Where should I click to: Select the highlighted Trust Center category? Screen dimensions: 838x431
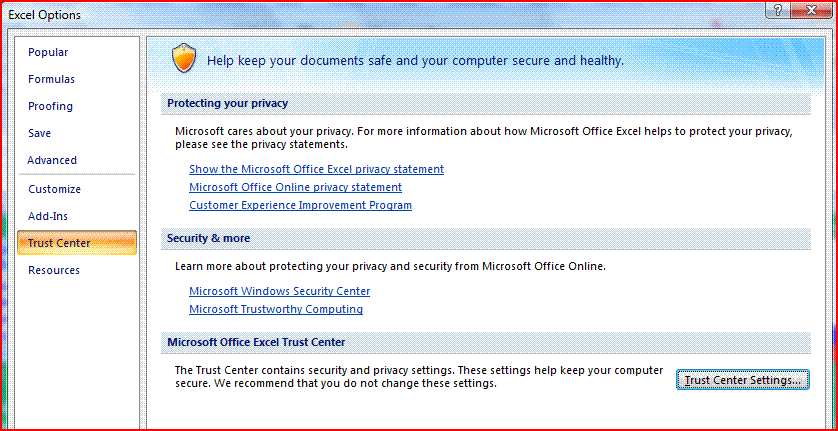click(60, 243)
